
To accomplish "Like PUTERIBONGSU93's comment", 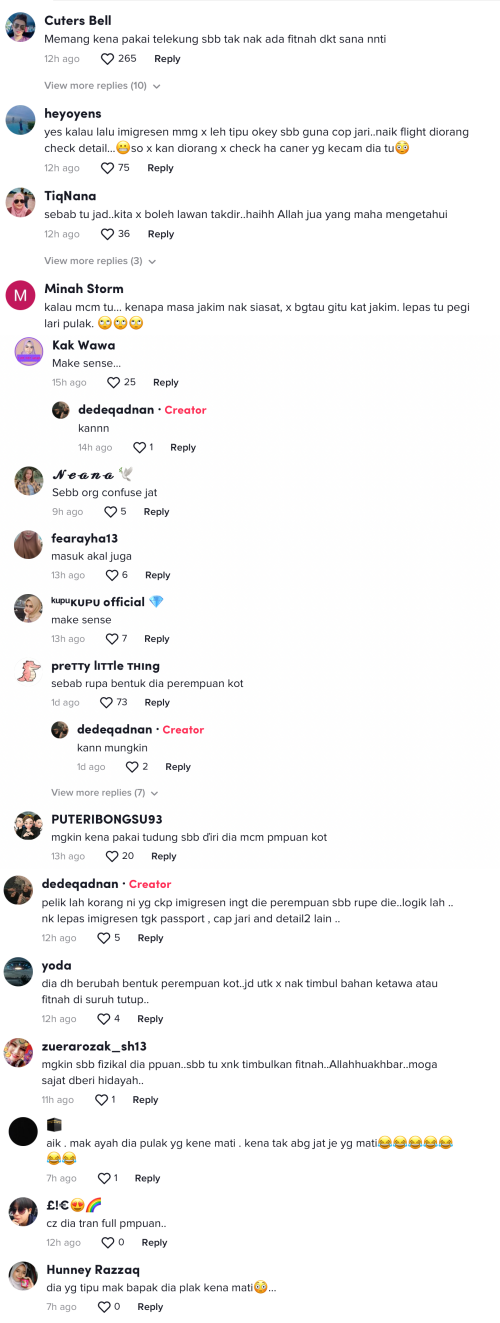I will [112, 856].
